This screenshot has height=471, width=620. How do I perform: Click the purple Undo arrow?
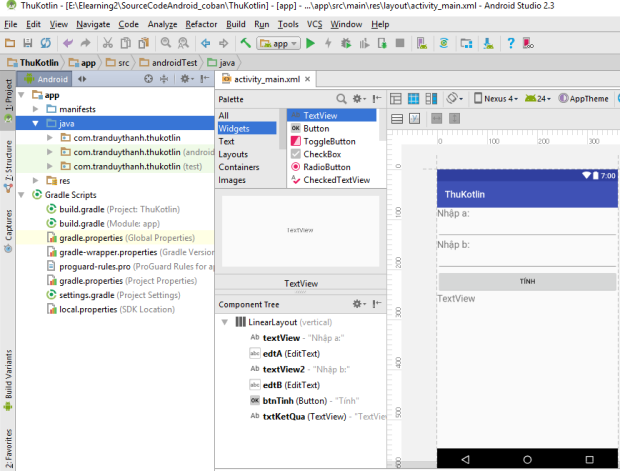point(68,43)
